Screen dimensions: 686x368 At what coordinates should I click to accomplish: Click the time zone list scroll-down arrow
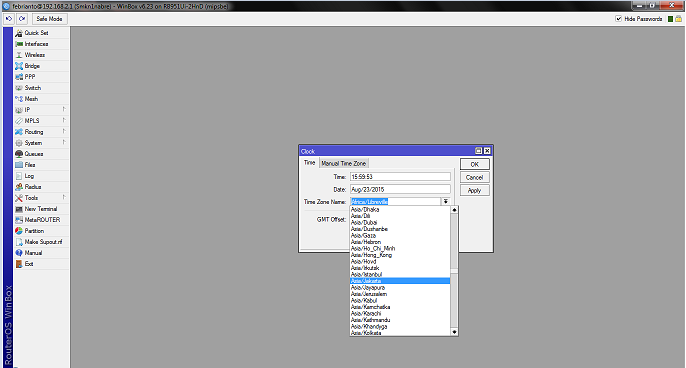(454, 332)
